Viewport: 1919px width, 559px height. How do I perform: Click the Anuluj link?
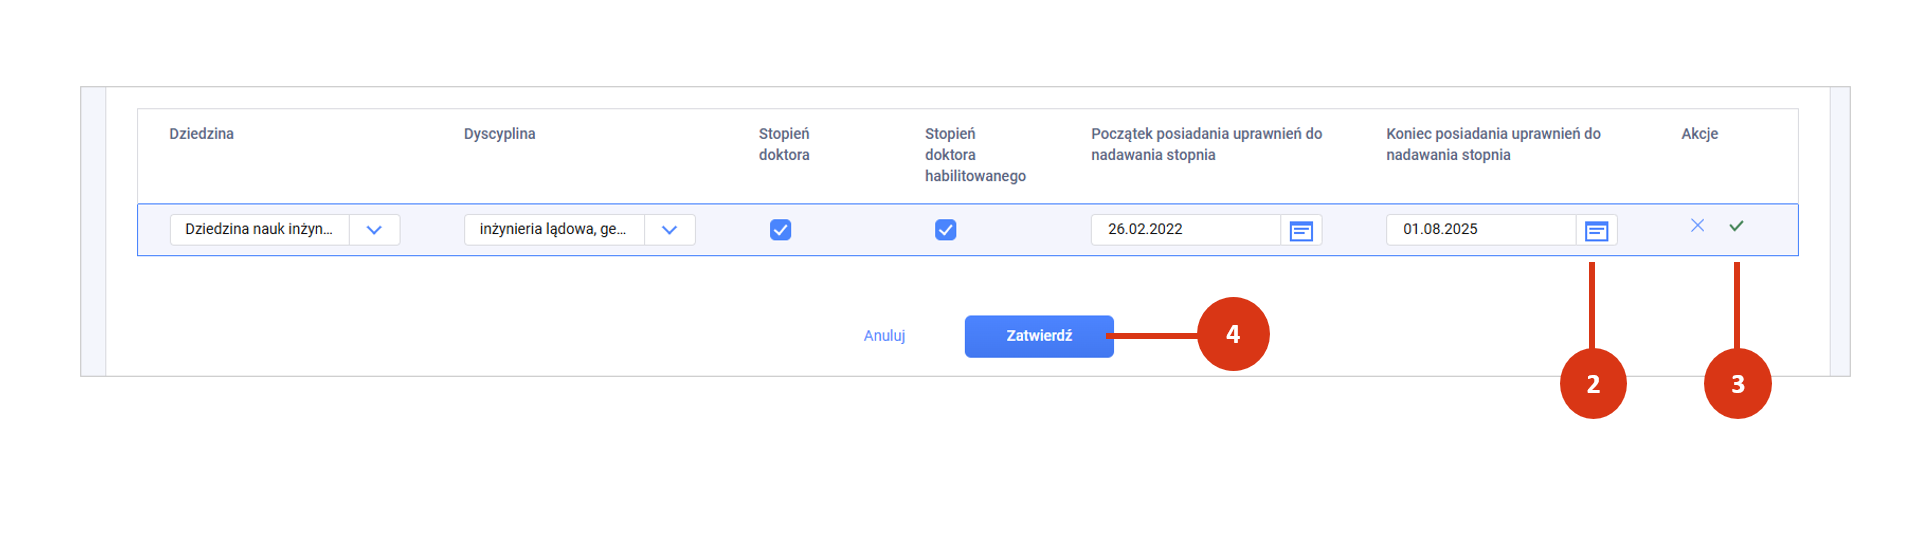(885, 336)
